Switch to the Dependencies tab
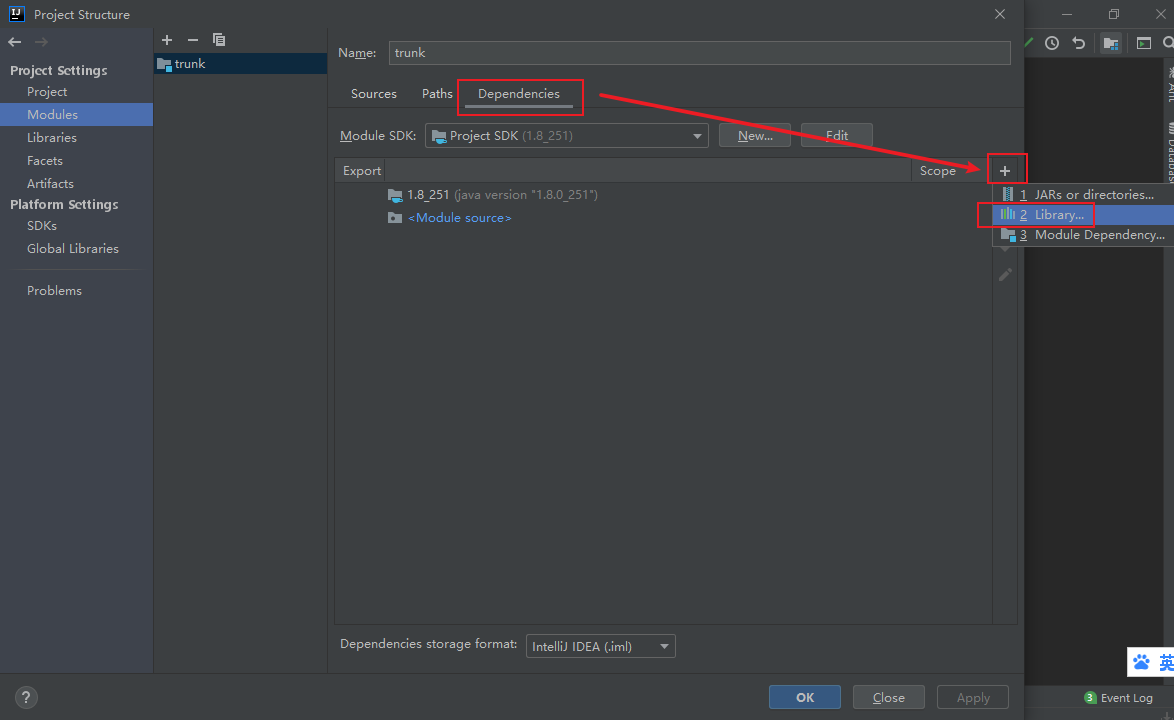Screen dimensions: 1174x720 519,94
